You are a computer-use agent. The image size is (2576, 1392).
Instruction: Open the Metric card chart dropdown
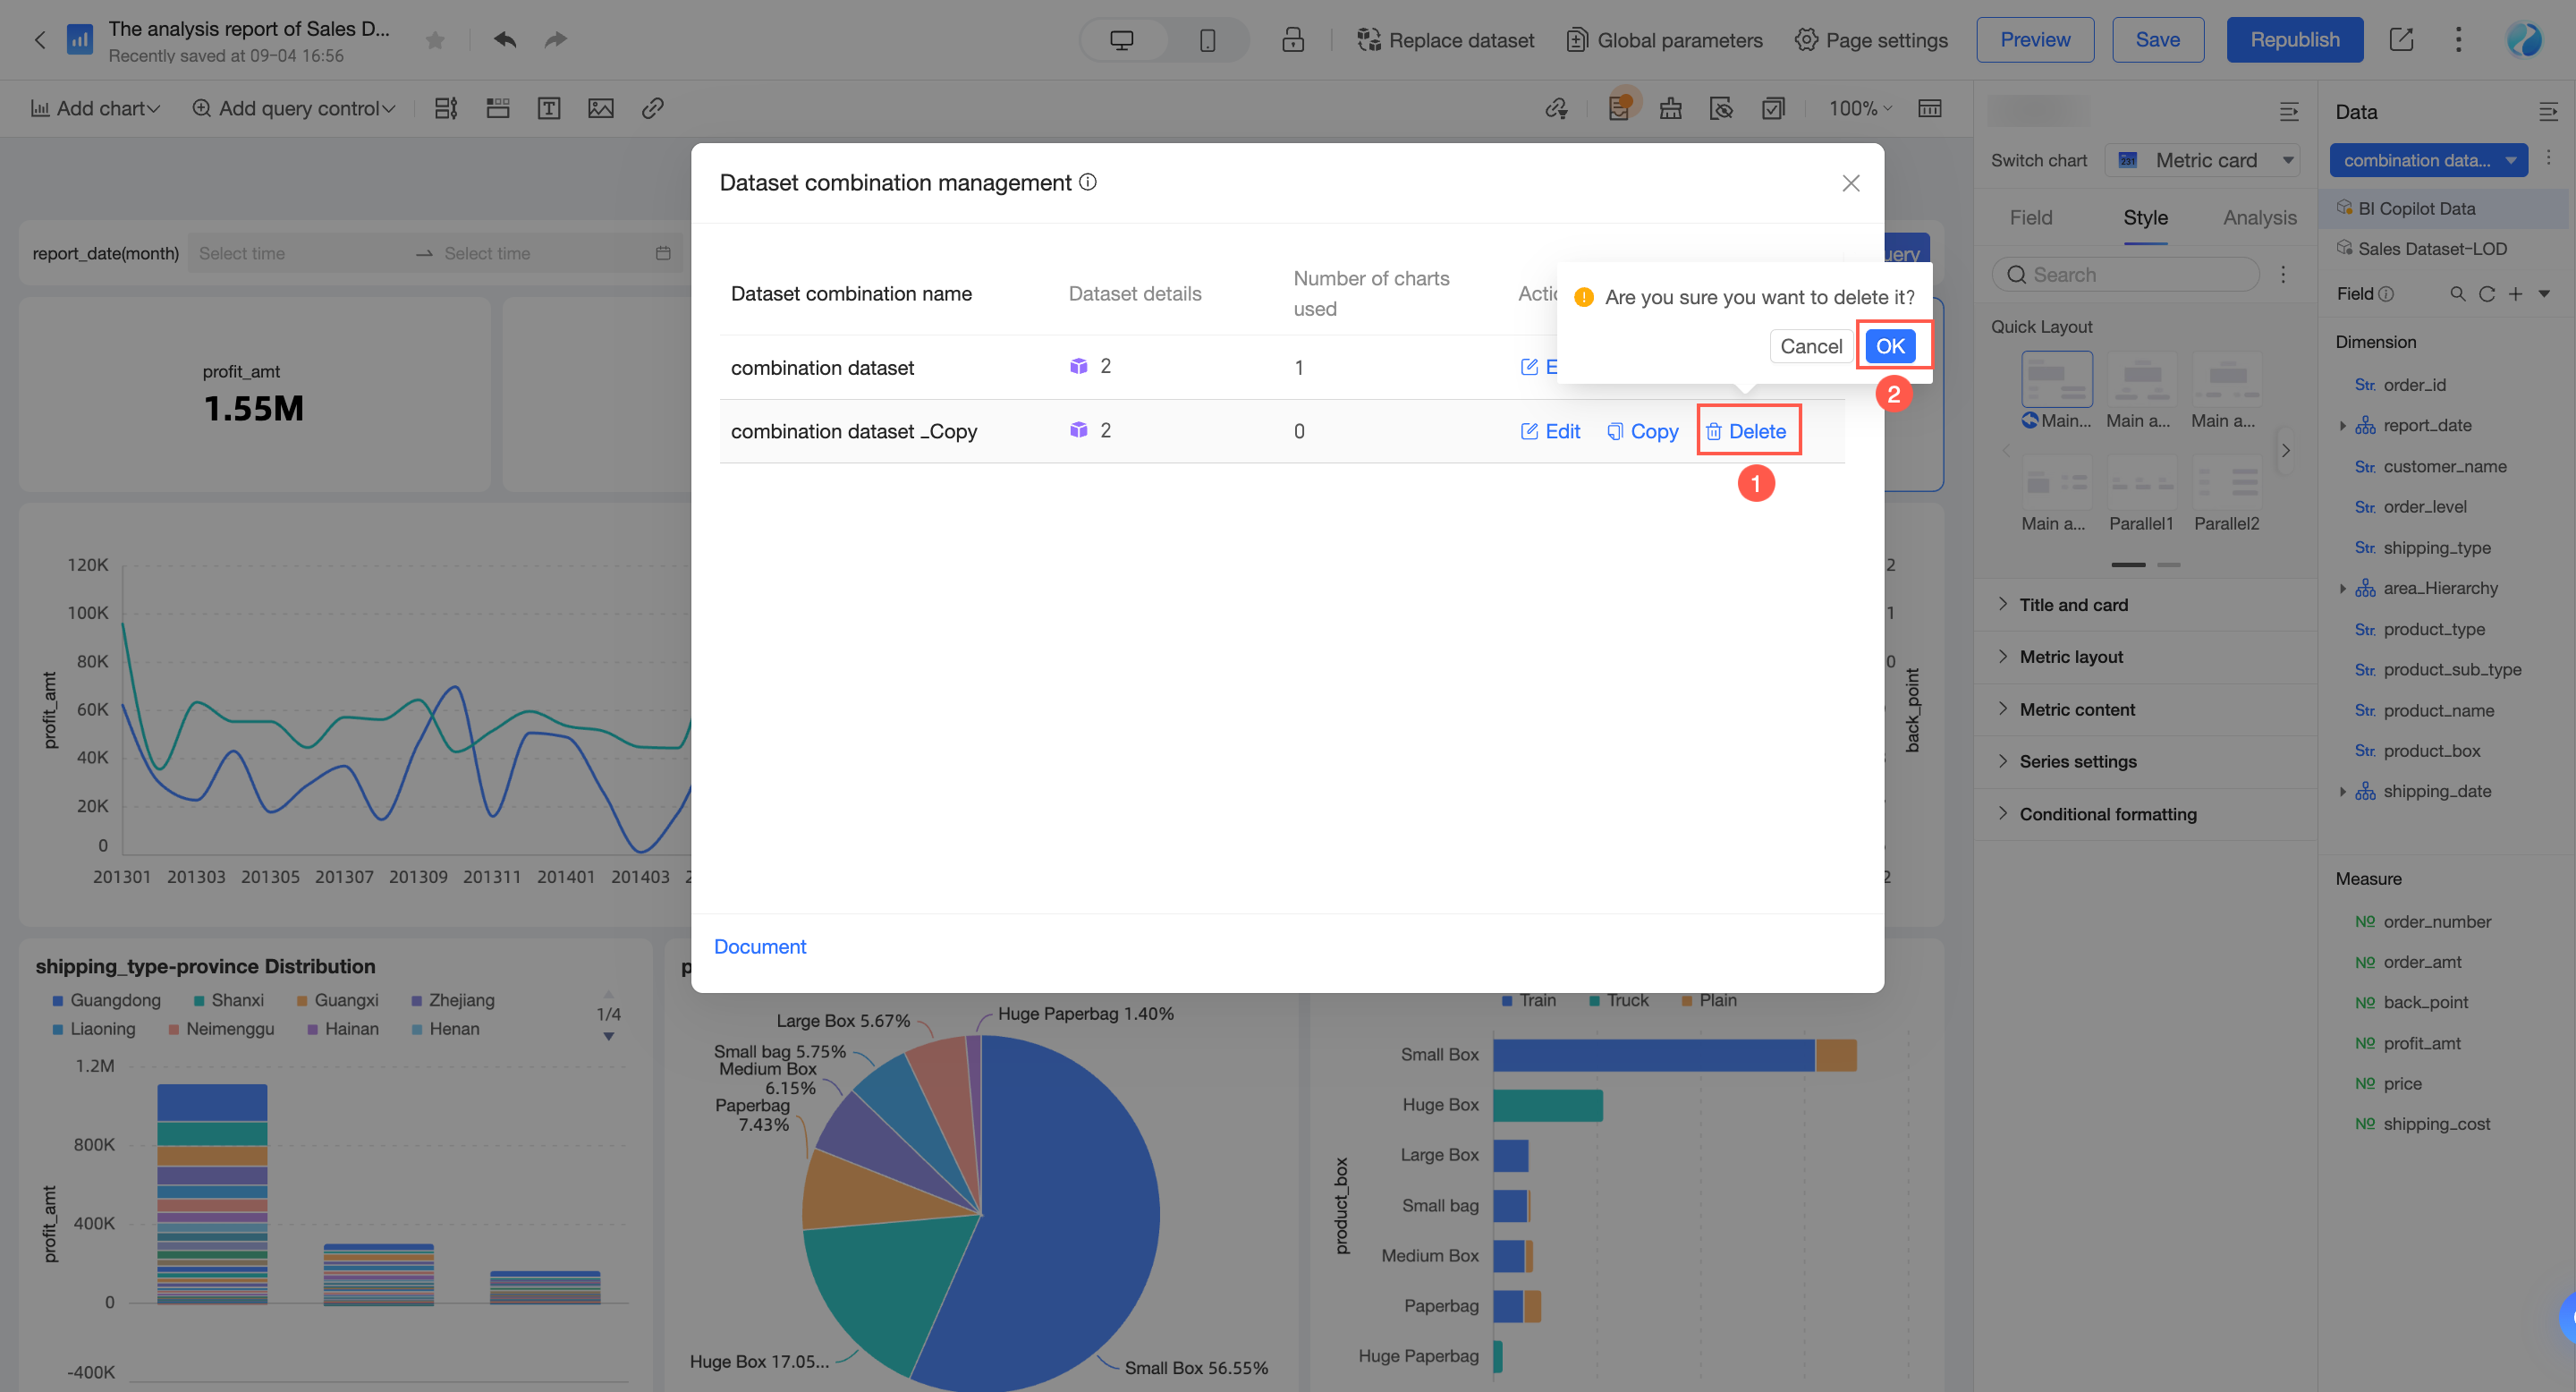click(2204, 160)
